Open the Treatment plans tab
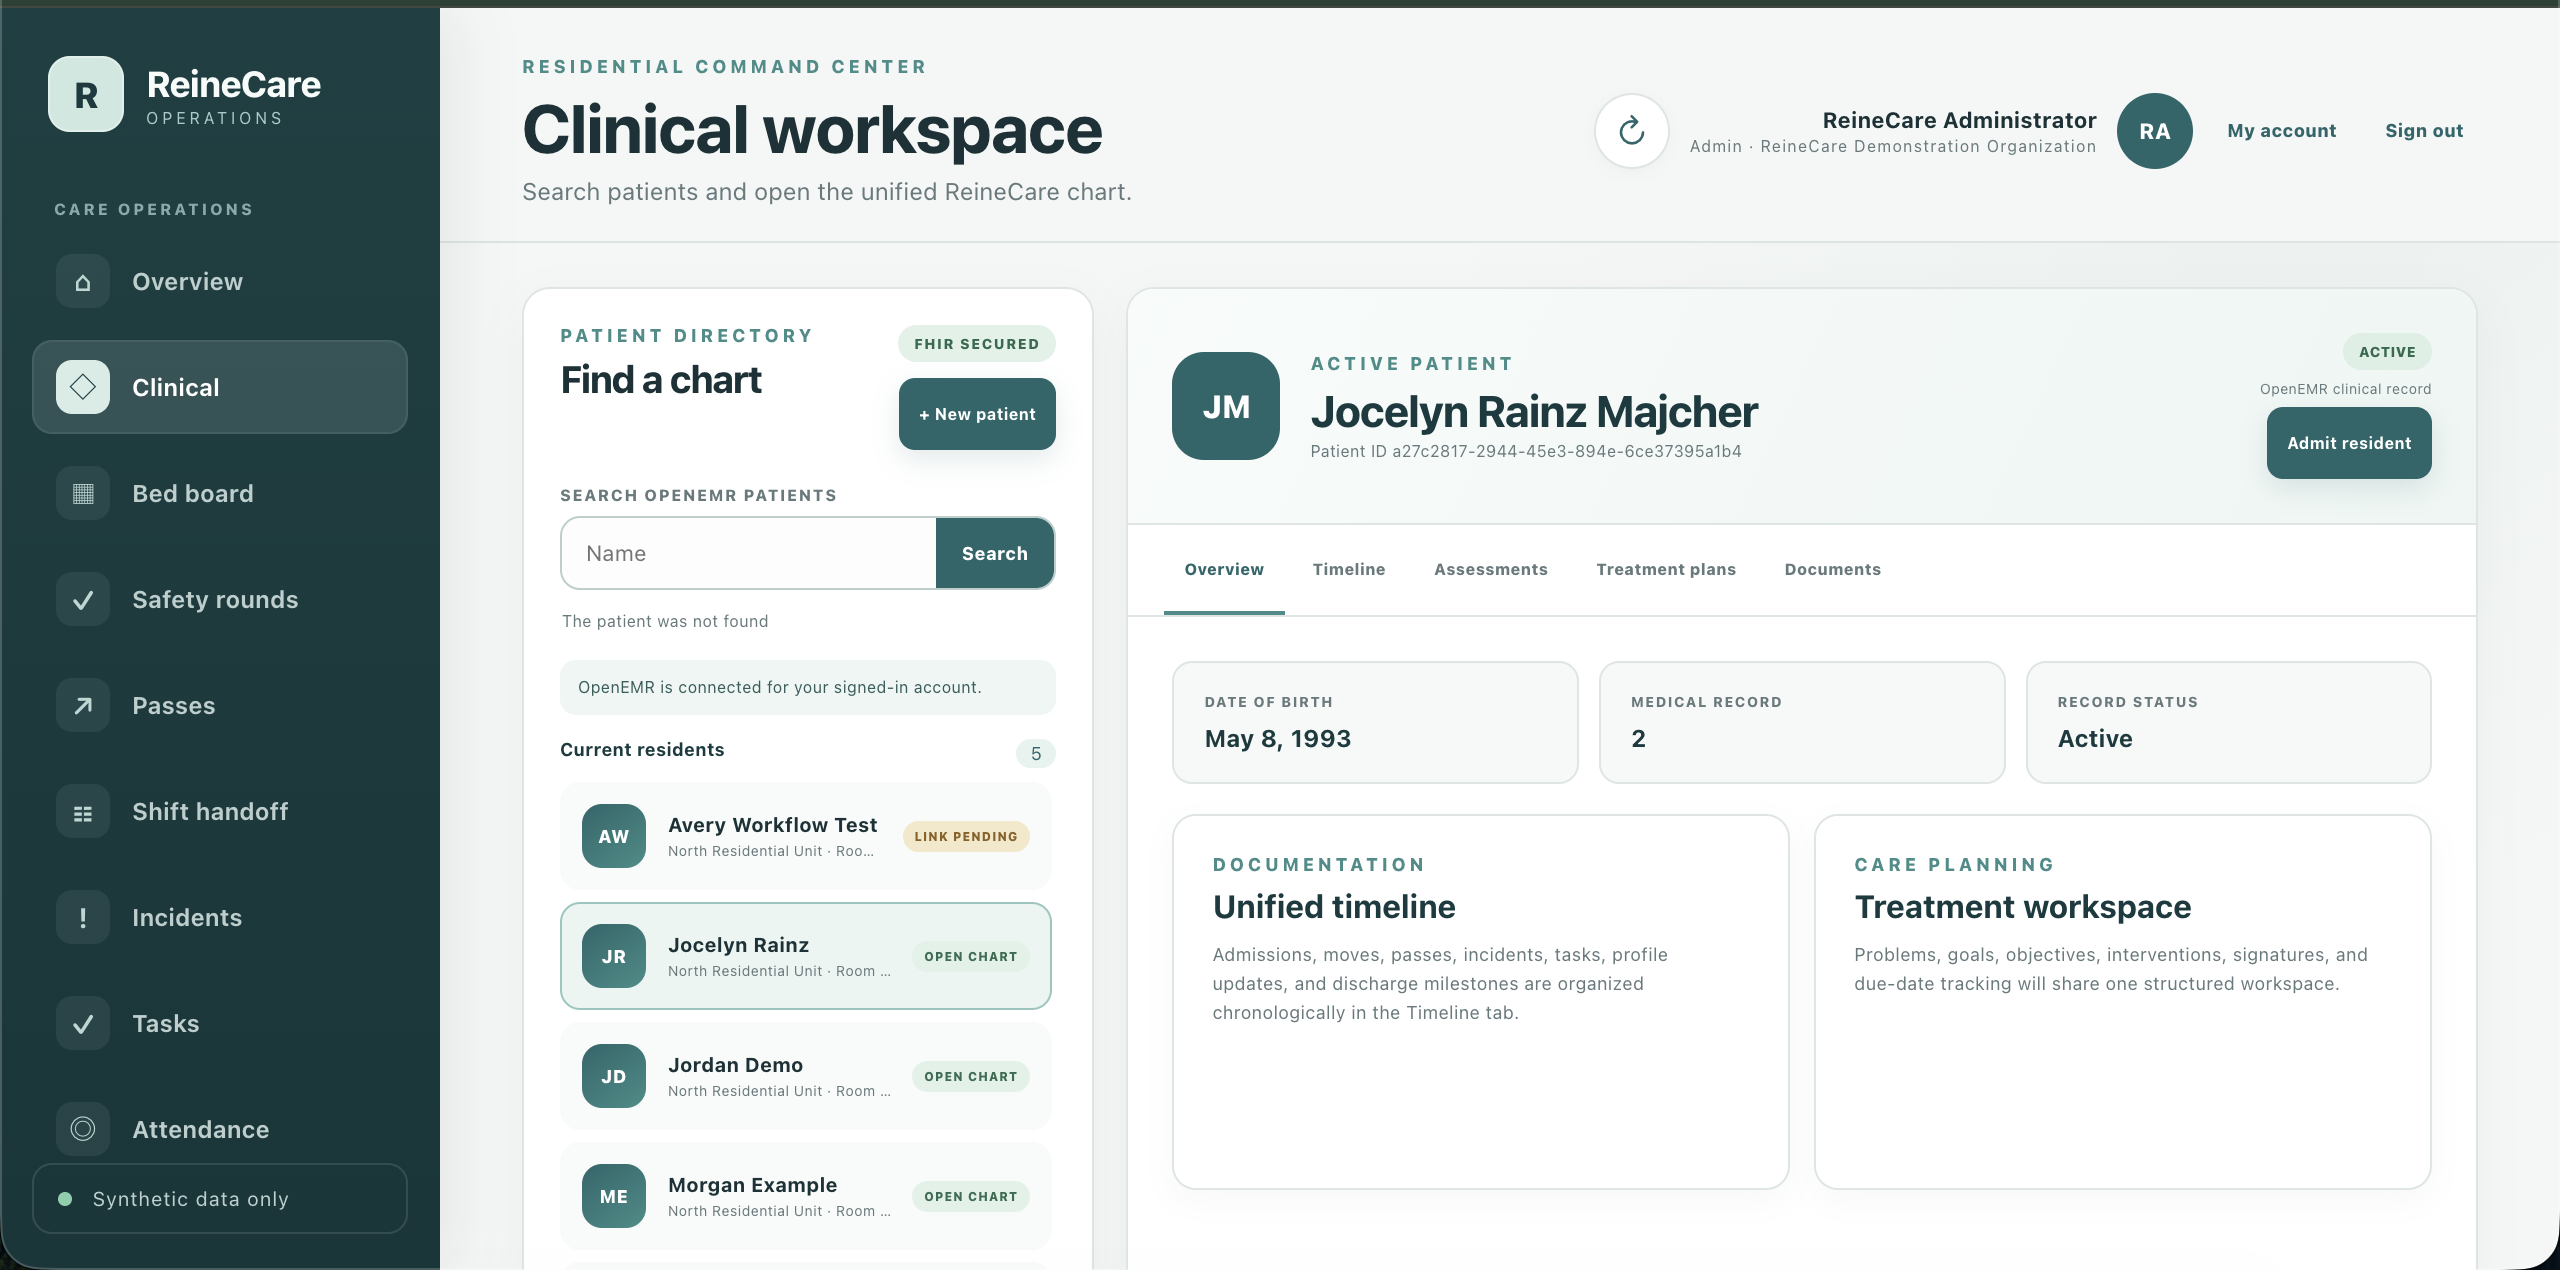The image size is (2560, 1270). [x=1666, y=569]
